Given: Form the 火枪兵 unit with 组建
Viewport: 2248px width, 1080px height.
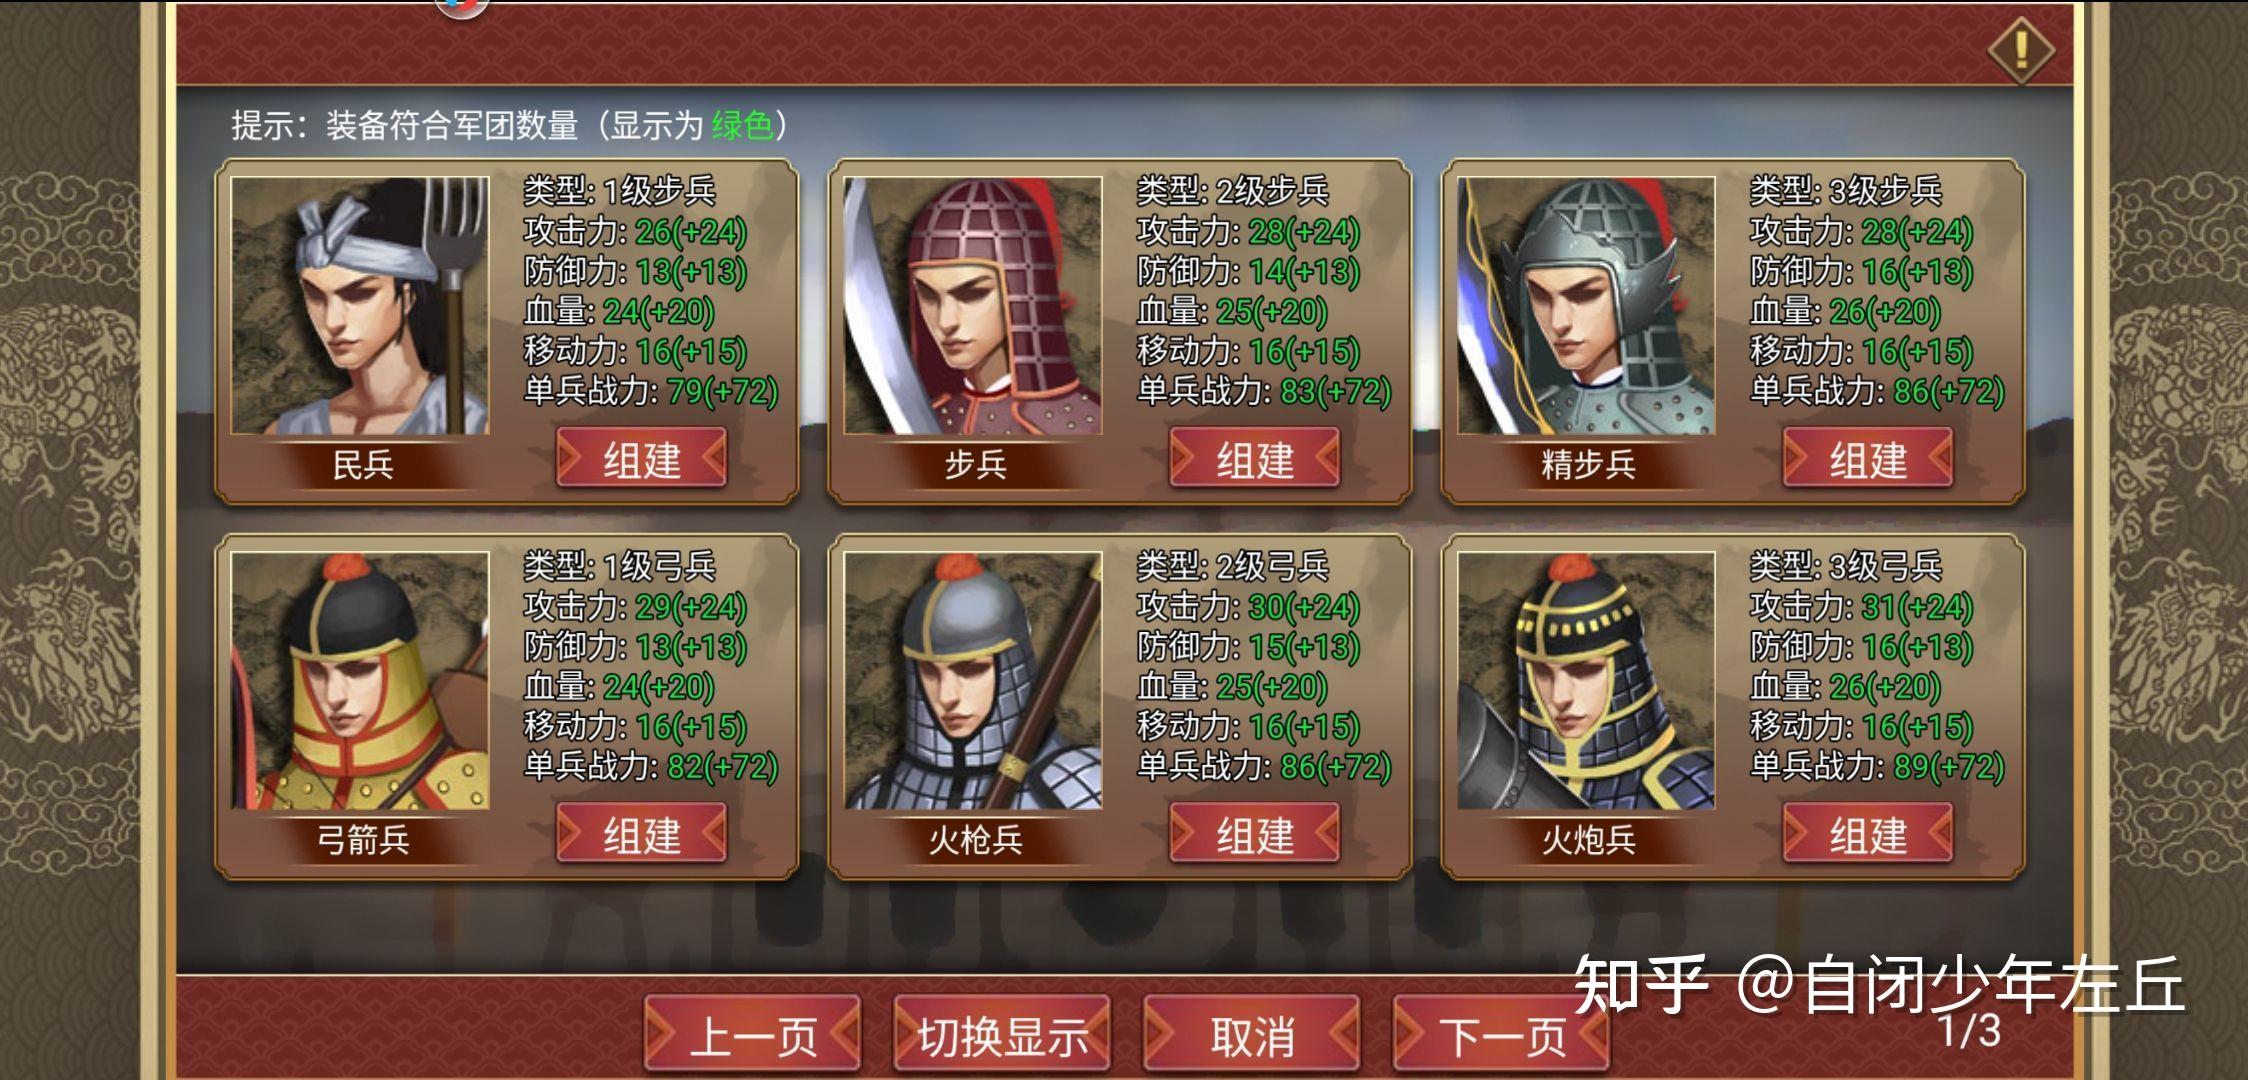Looking at the screenshot, I should pyautogui.click(x=1255, y=835).
